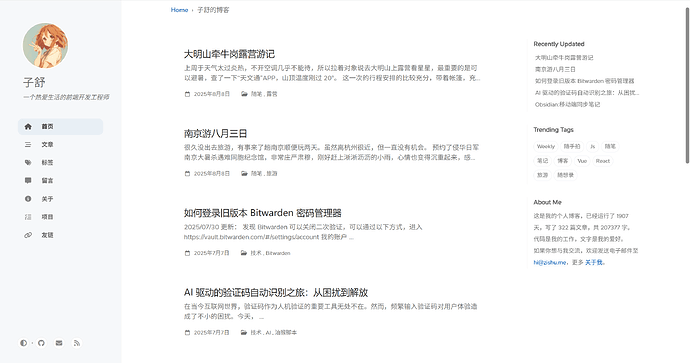This screenshot has width=690, height=363.
Task: Toggle dark/light theme mode icon
Action: (23, 343)
